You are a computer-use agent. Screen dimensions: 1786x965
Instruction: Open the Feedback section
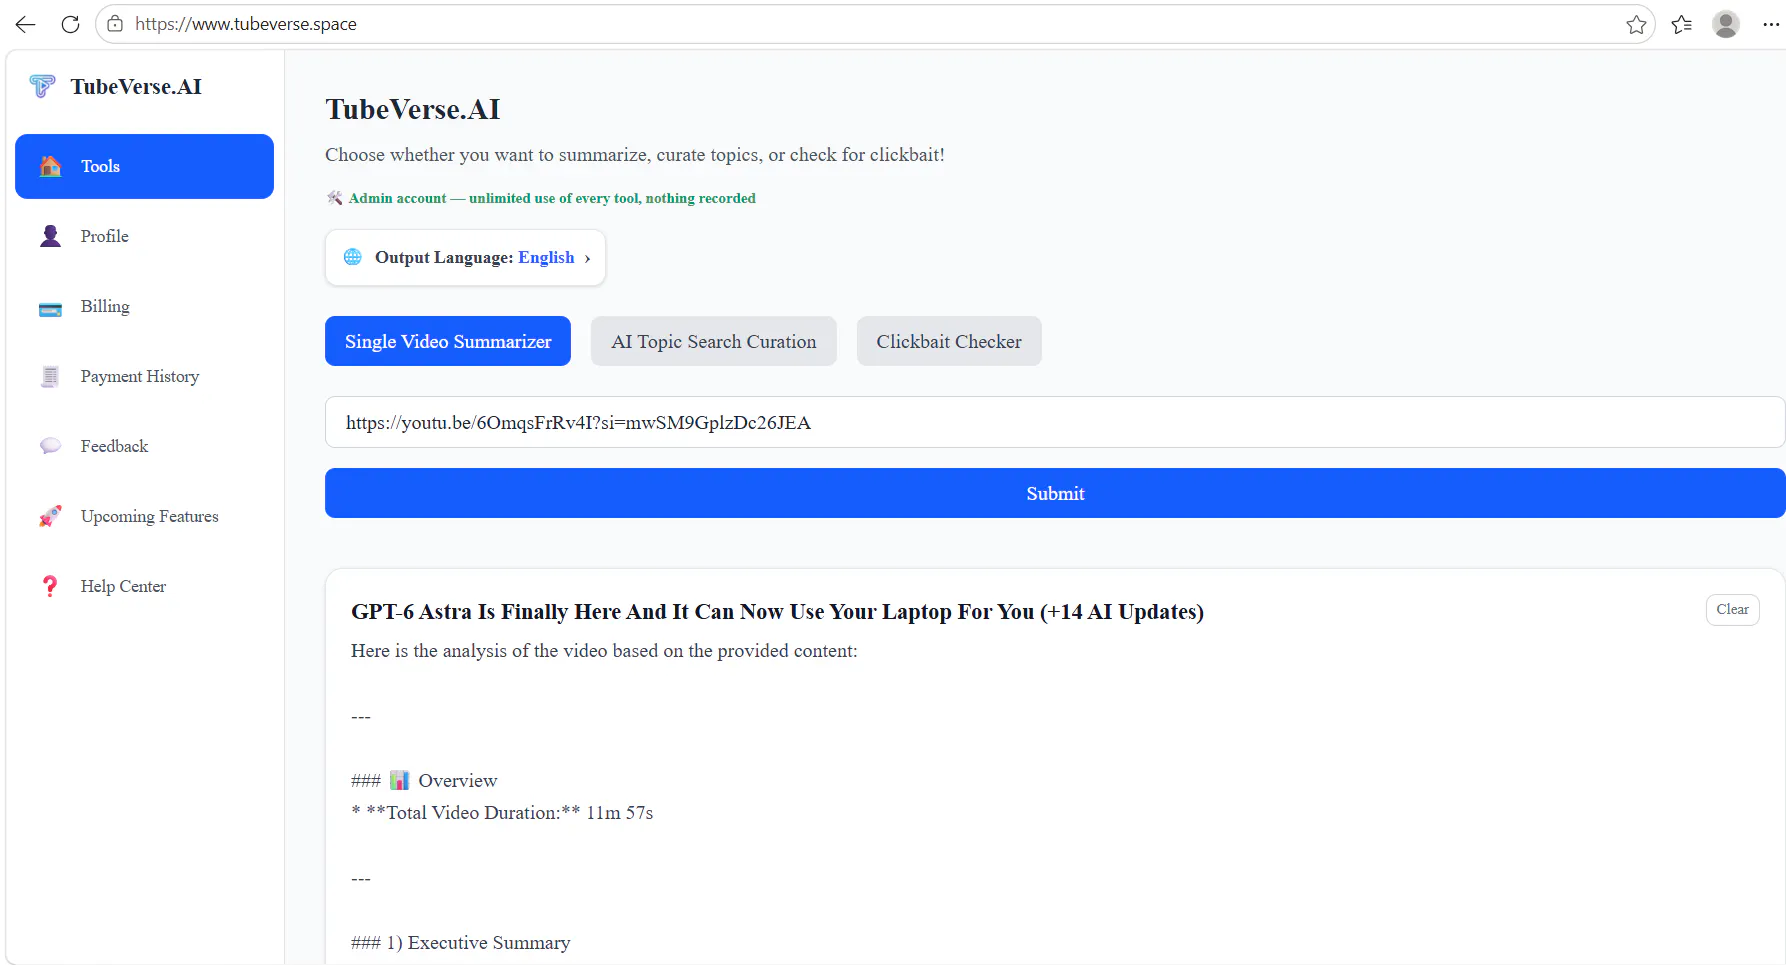pos(144,446)
